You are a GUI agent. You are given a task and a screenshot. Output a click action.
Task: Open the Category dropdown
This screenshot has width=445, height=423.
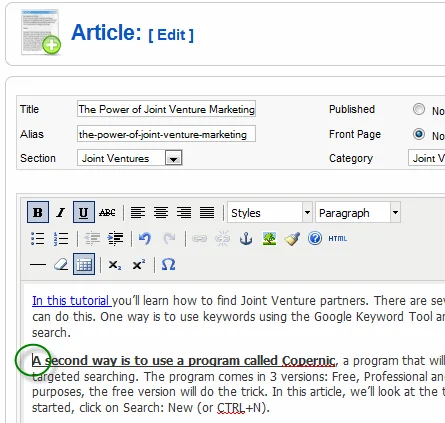[x=427, y=158]
